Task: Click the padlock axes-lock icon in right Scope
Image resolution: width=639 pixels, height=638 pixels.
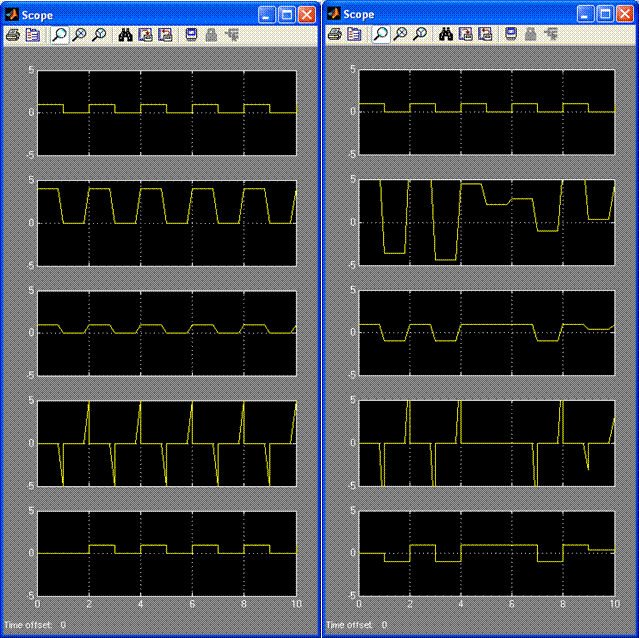Action: tap(531, 34)
